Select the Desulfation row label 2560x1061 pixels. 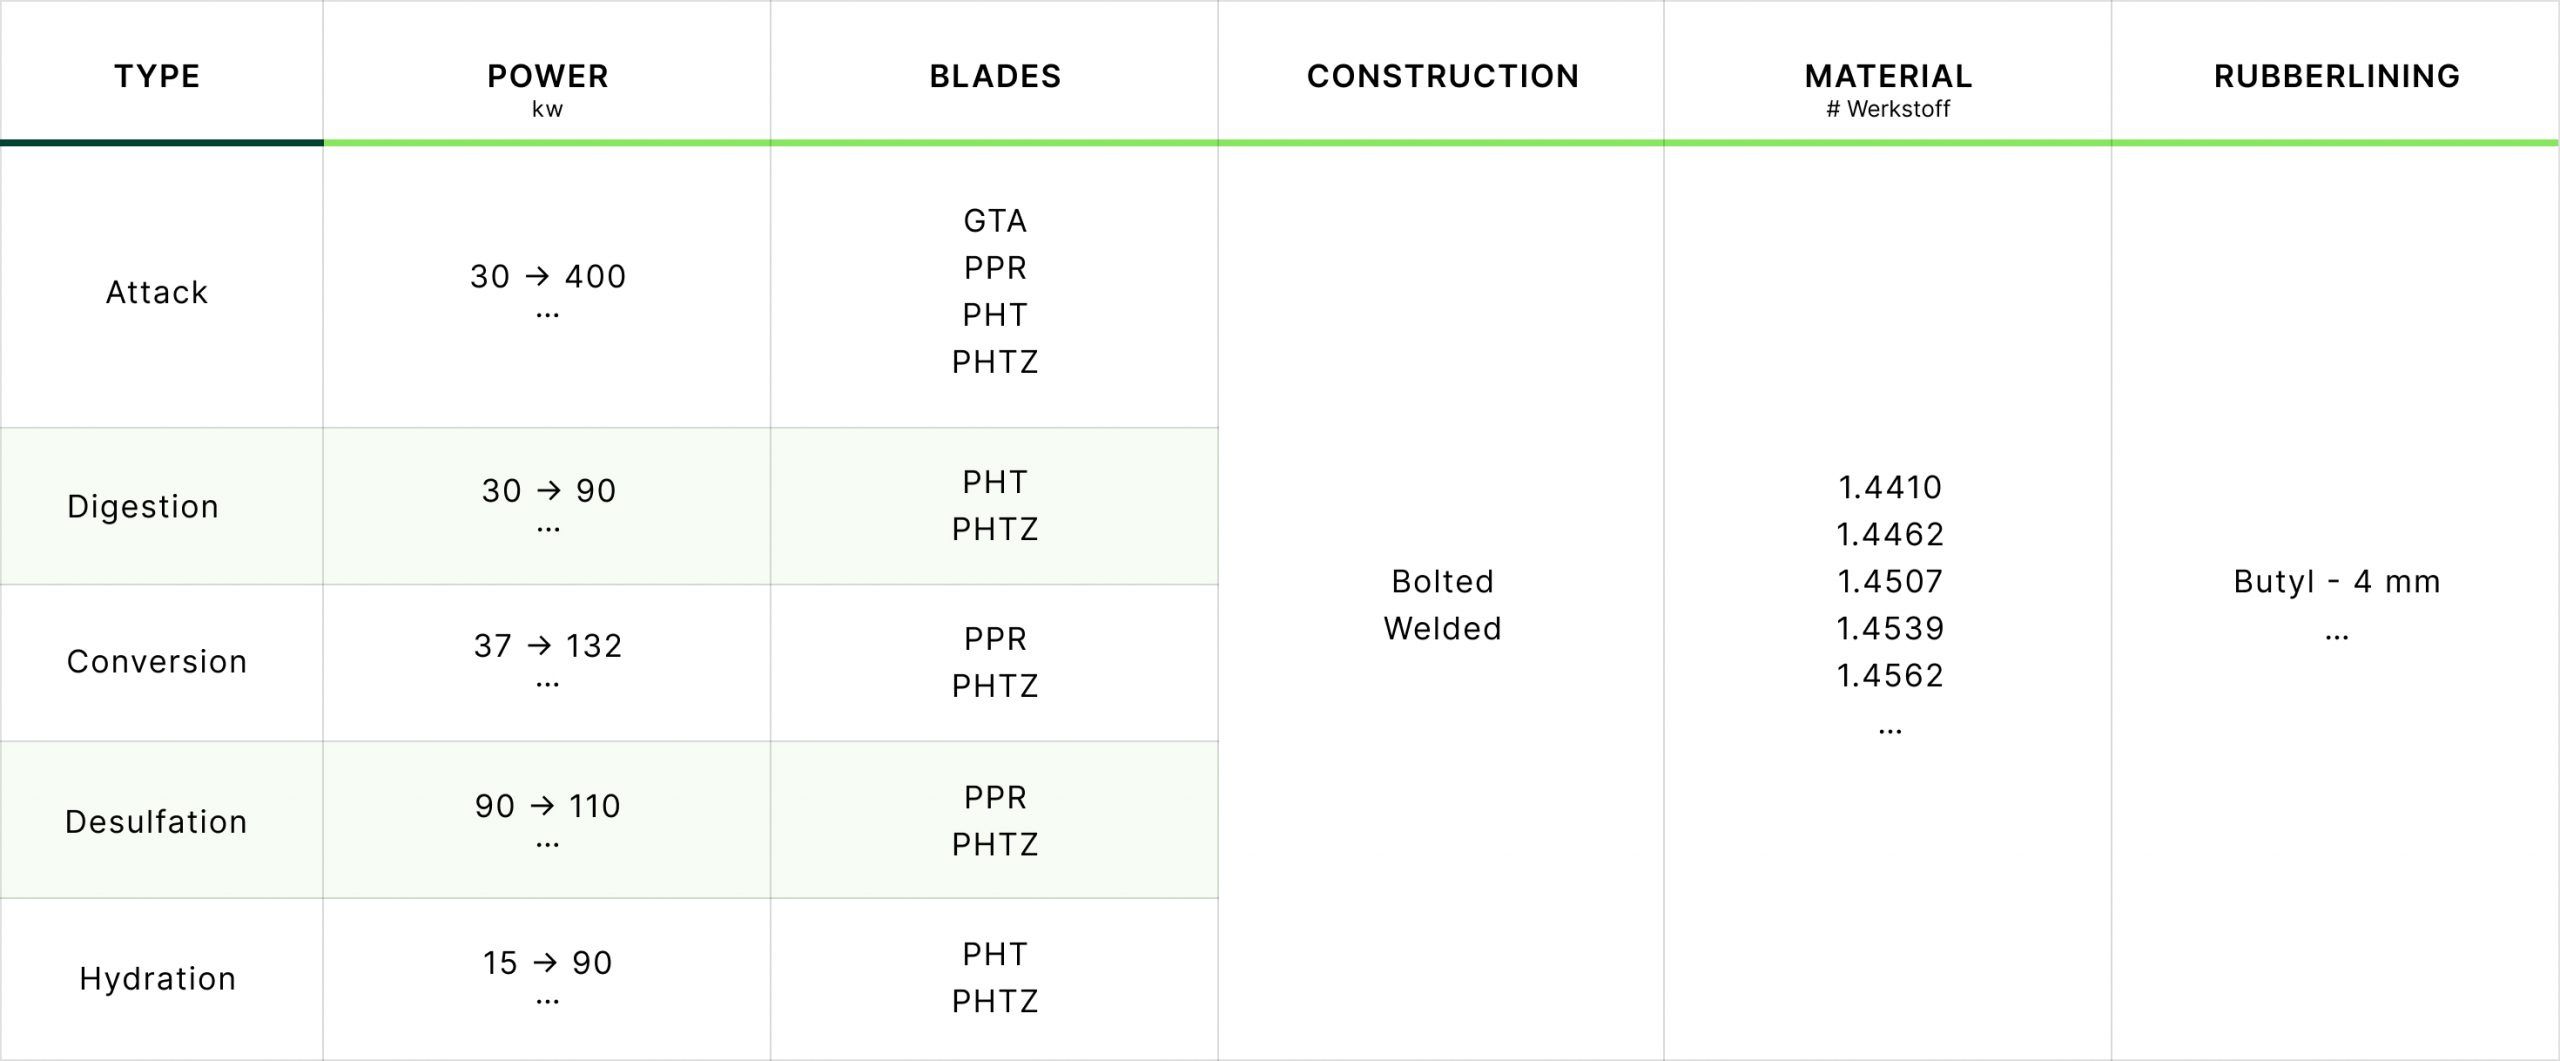(156, 821)
